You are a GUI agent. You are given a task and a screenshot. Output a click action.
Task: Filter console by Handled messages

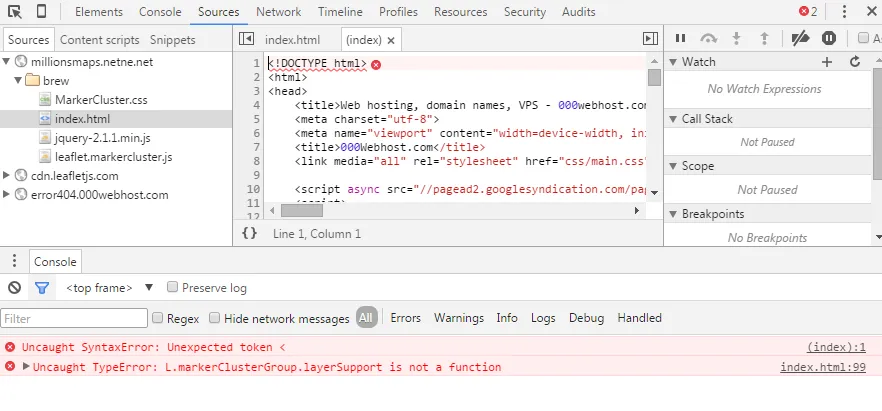coord(640,318)
